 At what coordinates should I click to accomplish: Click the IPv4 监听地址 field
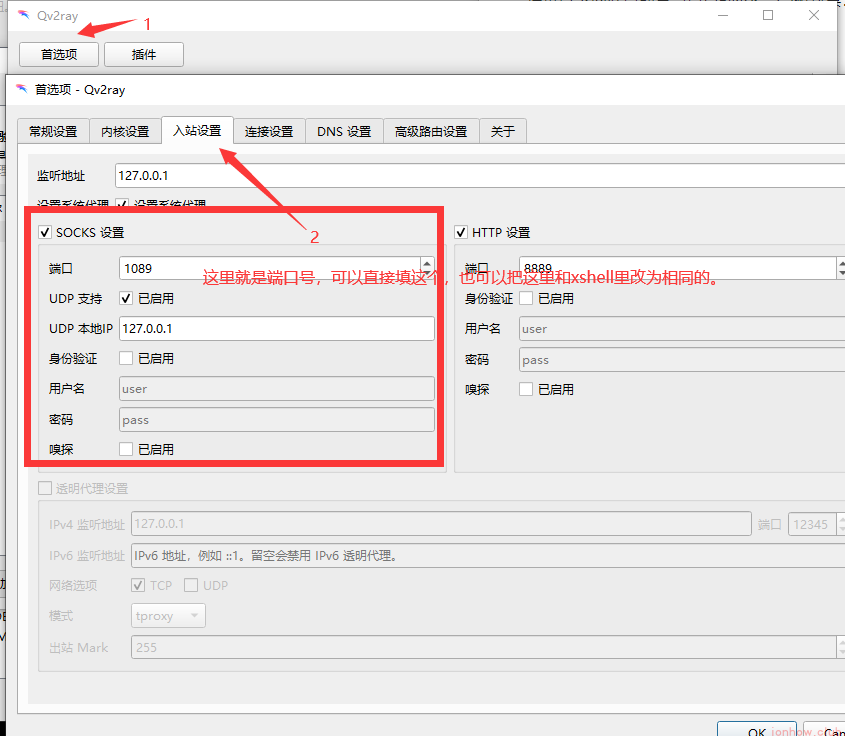point(441,524)
